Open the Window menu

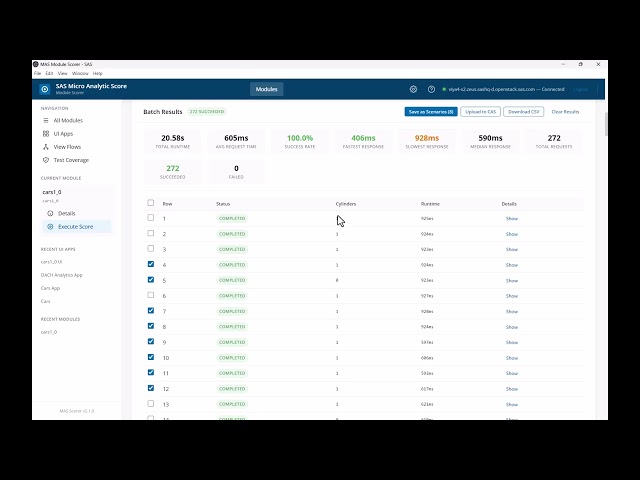[80, 73]
